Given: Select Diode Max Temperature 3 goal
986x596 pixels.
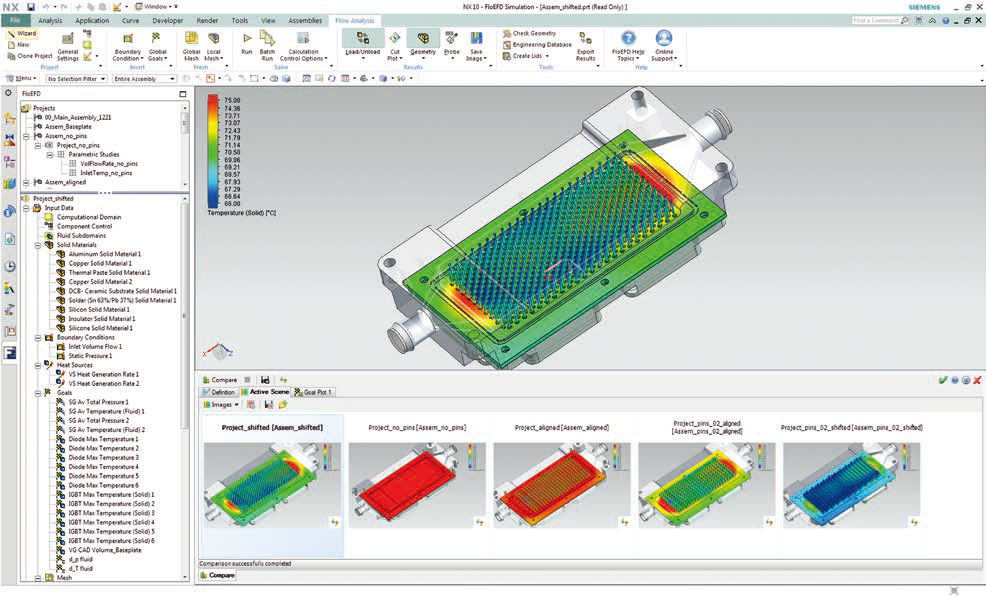Looking at the screenshot, I should point(103,458).
